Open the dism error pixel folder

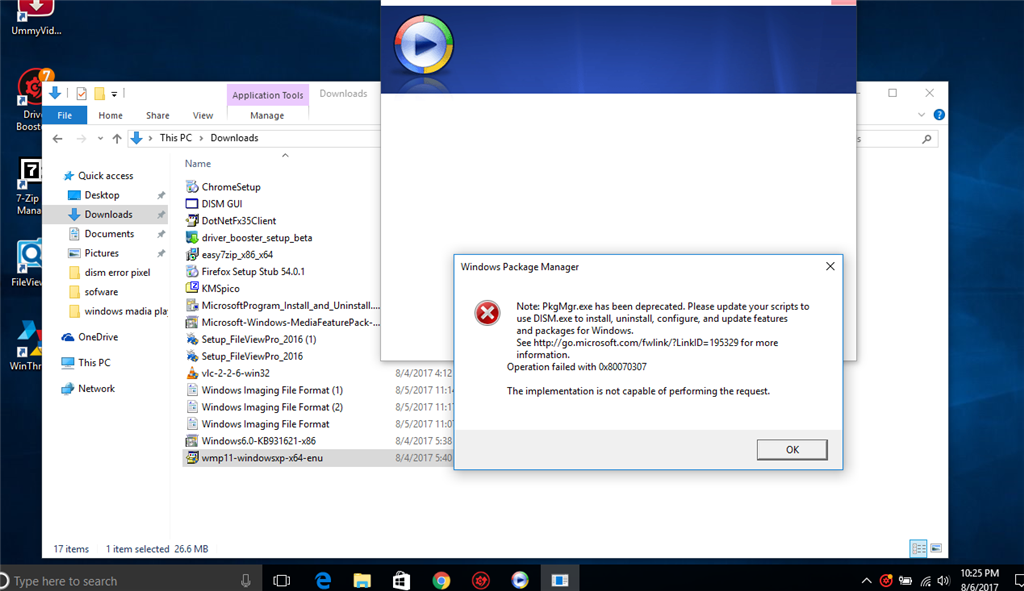tap(117, 272)
